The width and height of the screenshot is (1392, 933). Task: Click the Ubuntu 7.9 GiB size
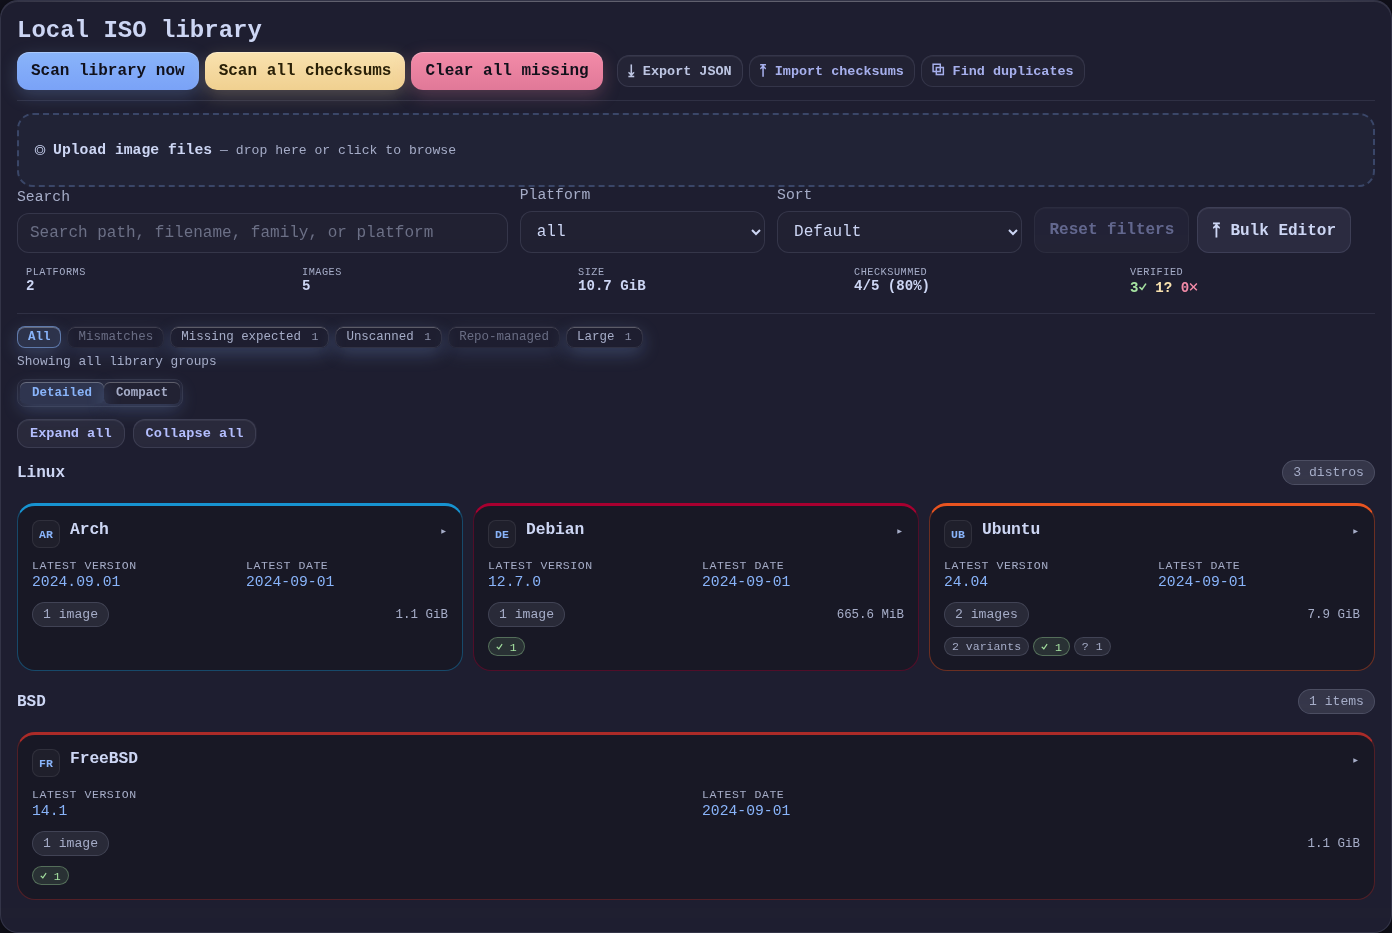point(1333,615)
